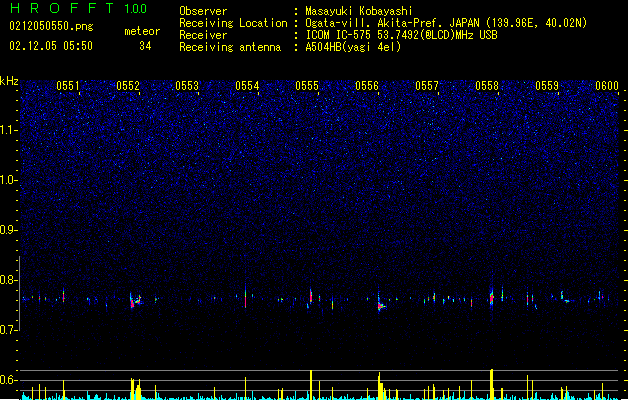Click the yellow power bar at 0555

pyautogui.click(x=311, y=385)
